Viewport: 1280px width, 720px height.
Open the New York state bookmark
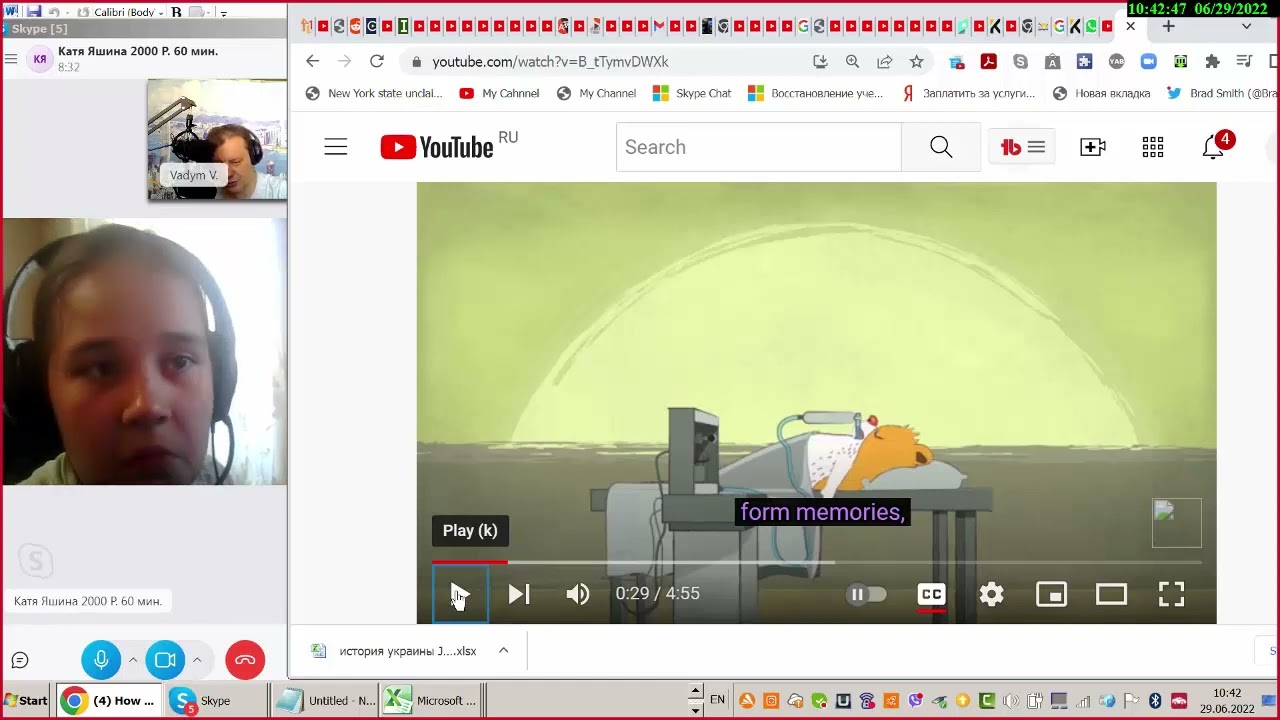[373, 93]
